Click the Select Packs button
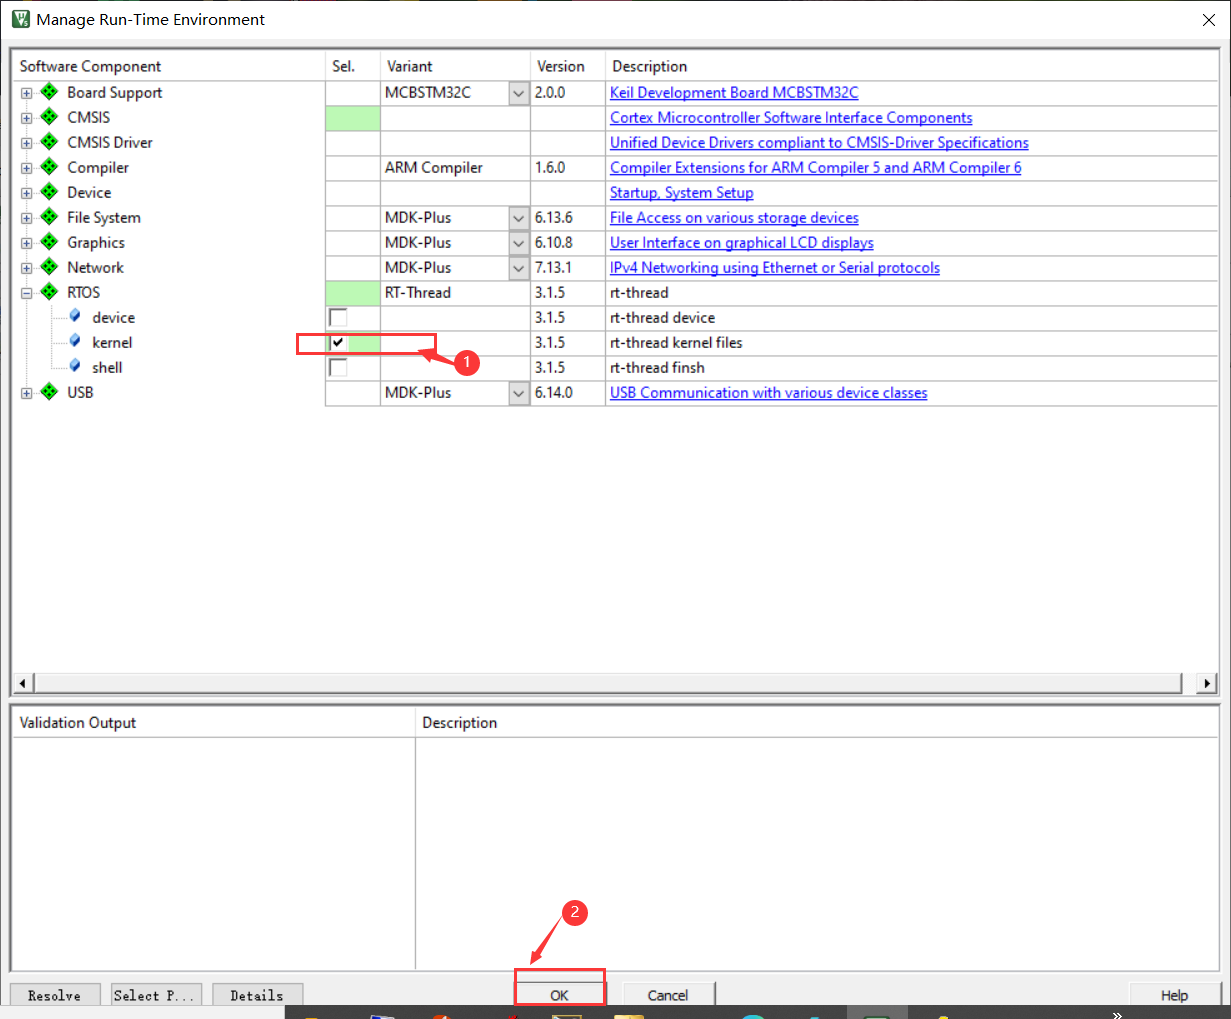1231x1019 pixels. coord(156,994)
